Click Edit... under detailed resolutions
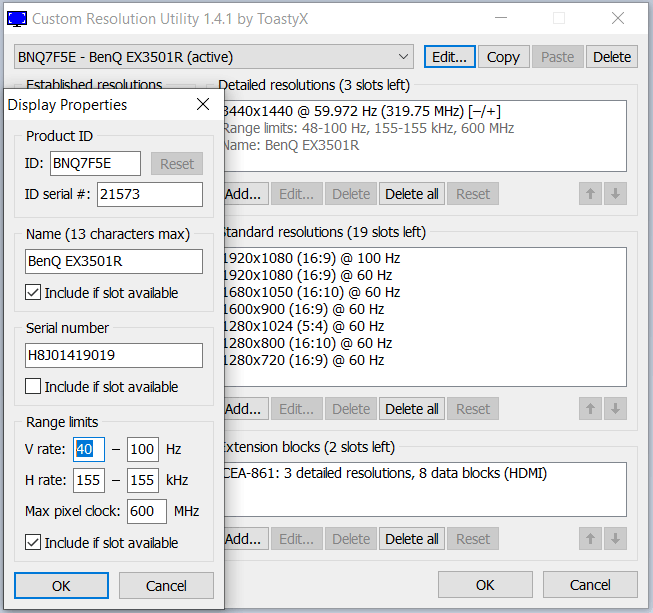 click(x=297, y=194)
